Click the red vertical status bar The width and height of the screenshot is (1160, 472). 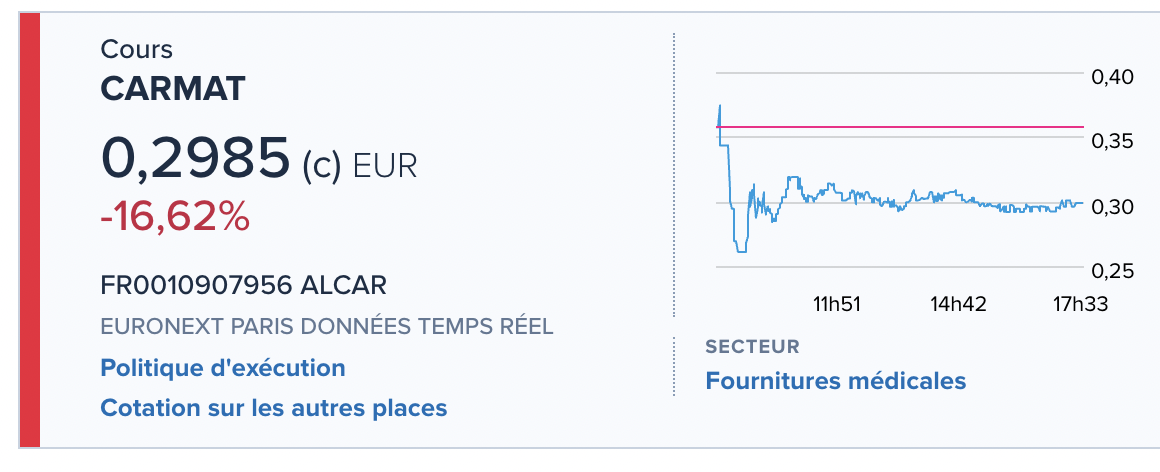[29, 230]
